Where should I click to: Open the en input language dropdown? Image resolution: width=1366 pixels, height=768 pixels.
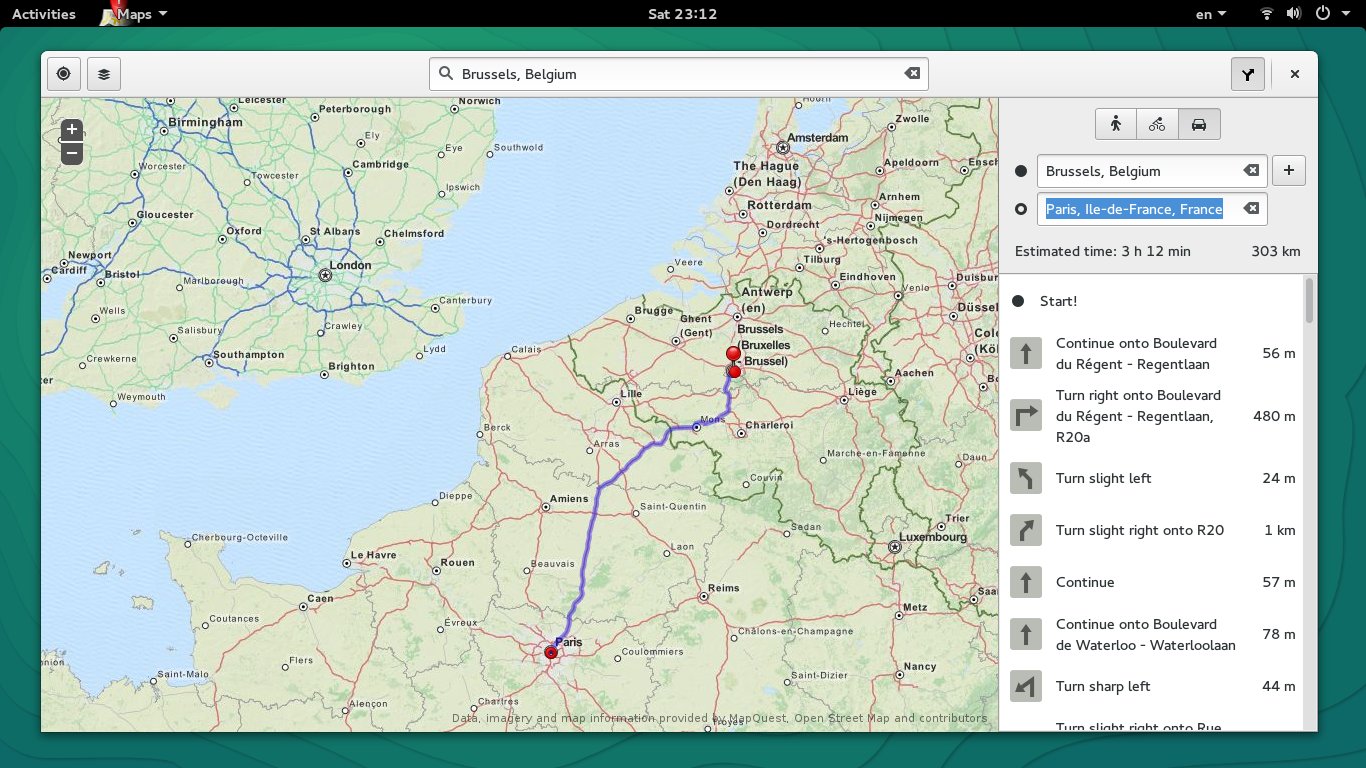[1211, 14]
